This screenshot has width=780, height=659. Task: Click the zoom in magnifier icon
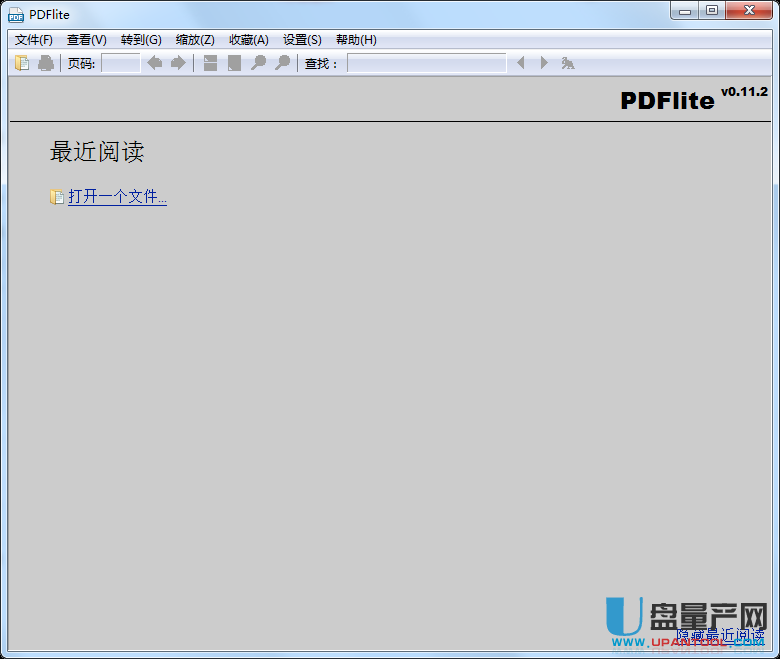click(x=282, y=63)
